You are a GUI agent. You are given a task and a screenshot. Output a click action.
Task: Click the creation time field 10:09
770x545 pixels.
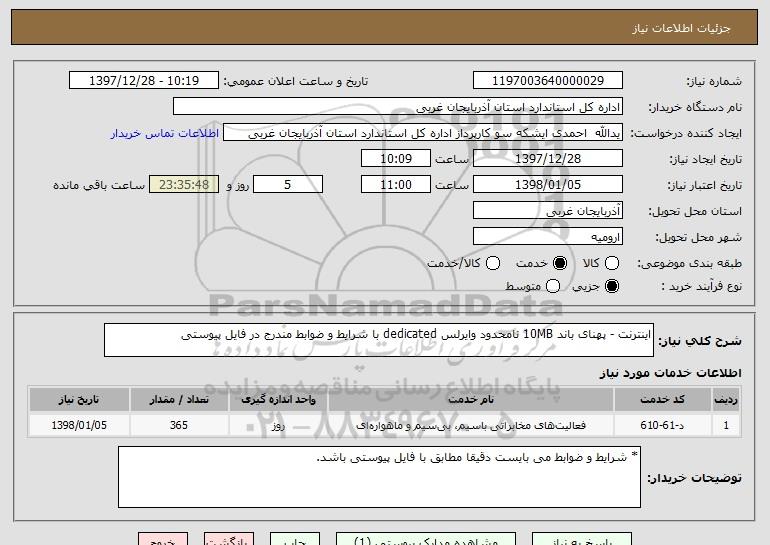396,159
